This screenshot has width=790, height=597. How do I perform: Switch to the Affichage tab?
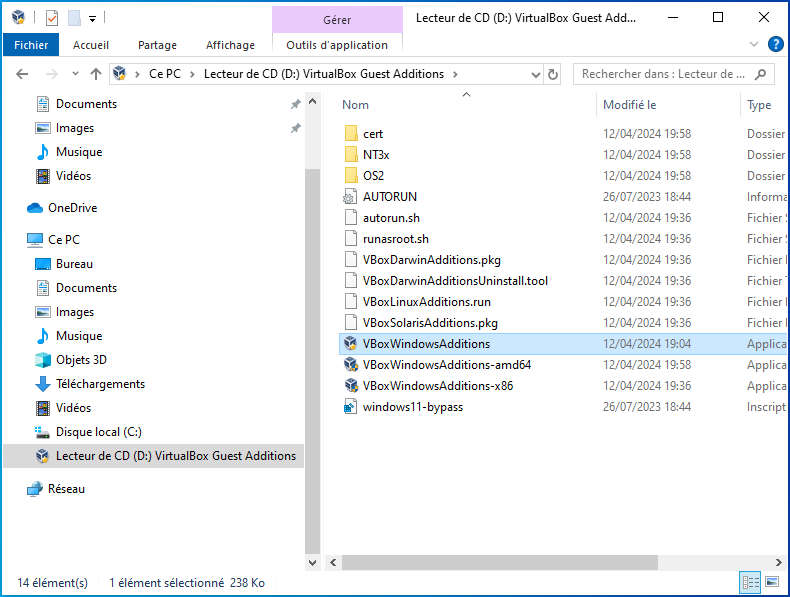[x=230, y=45]
